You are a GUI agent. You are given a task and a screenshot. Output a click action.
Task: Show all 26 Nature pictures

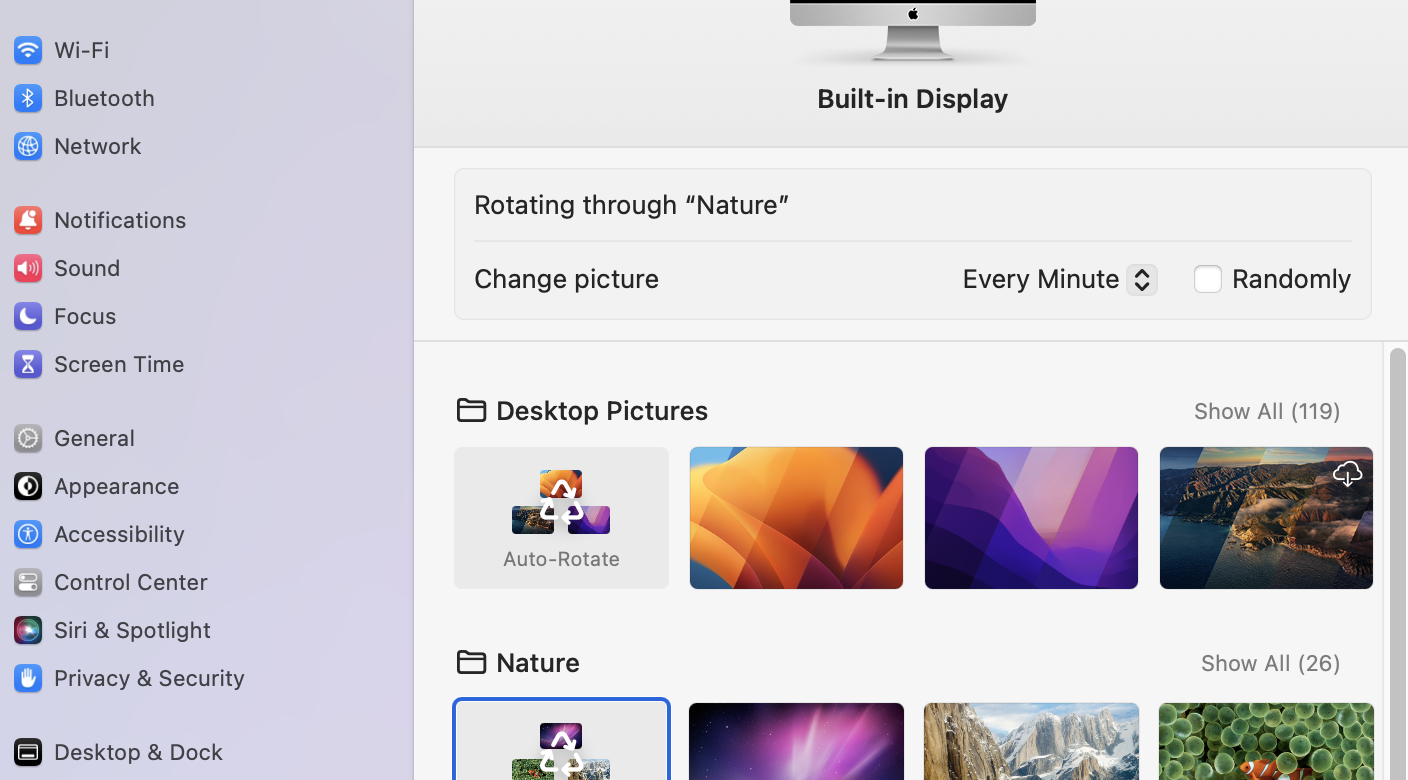[x=1270, y=663]
